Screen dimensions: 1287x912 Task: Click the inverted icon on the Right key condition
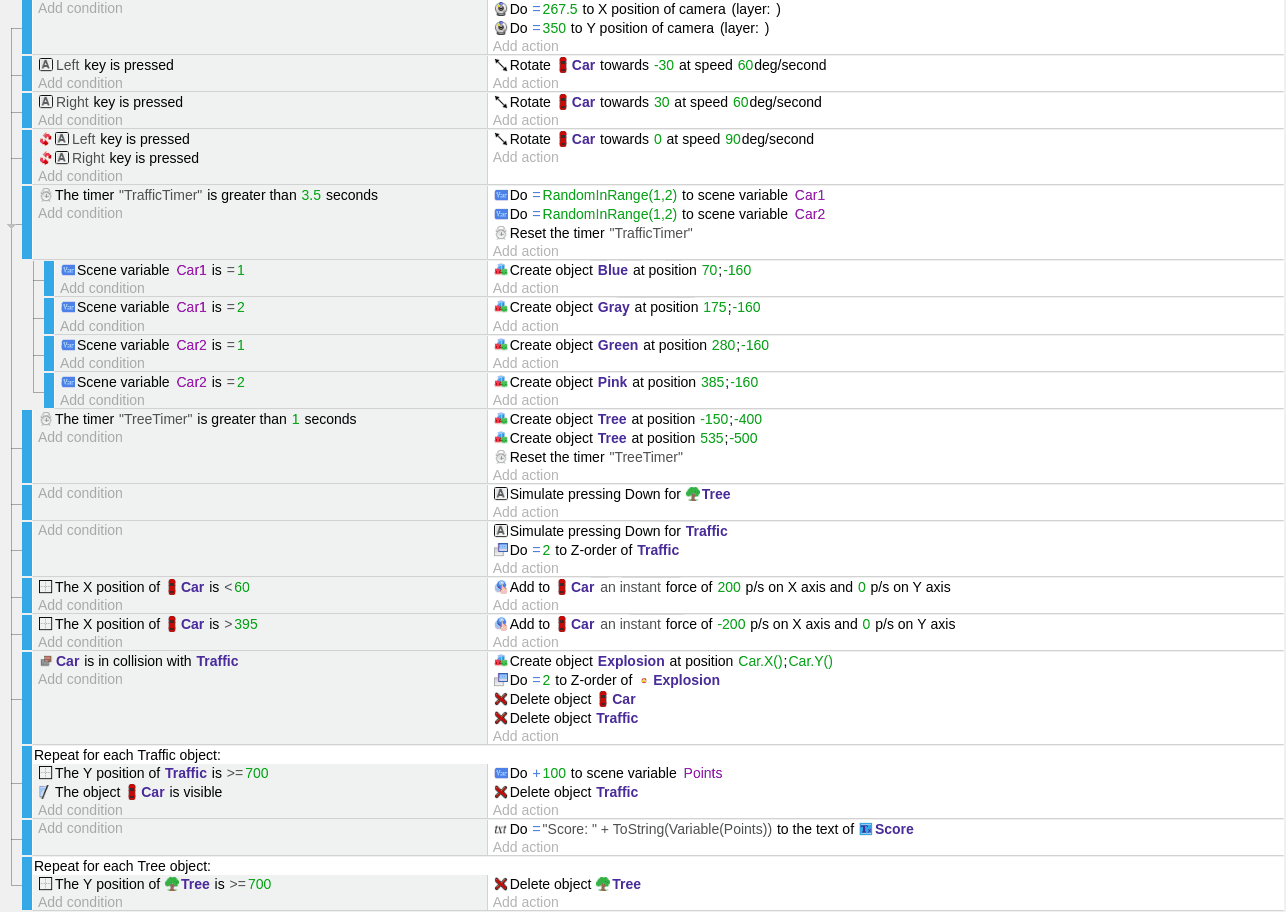pos(45,158)
